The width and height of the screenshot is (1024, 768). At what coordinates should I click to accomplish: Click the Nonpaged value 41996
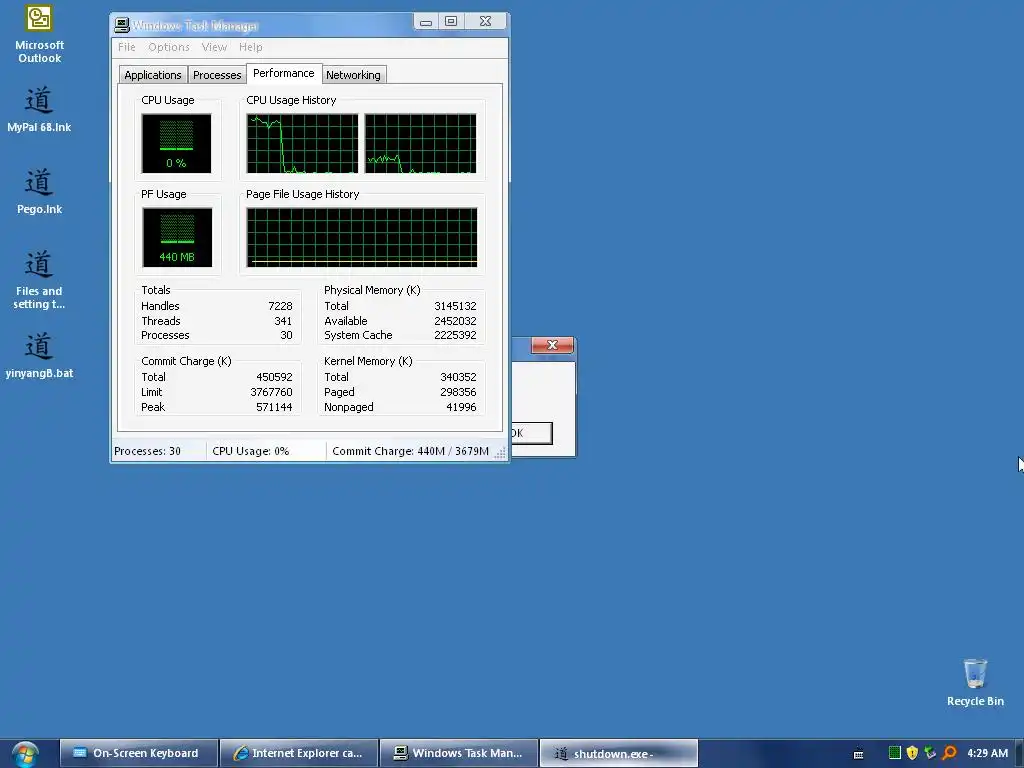461,408
